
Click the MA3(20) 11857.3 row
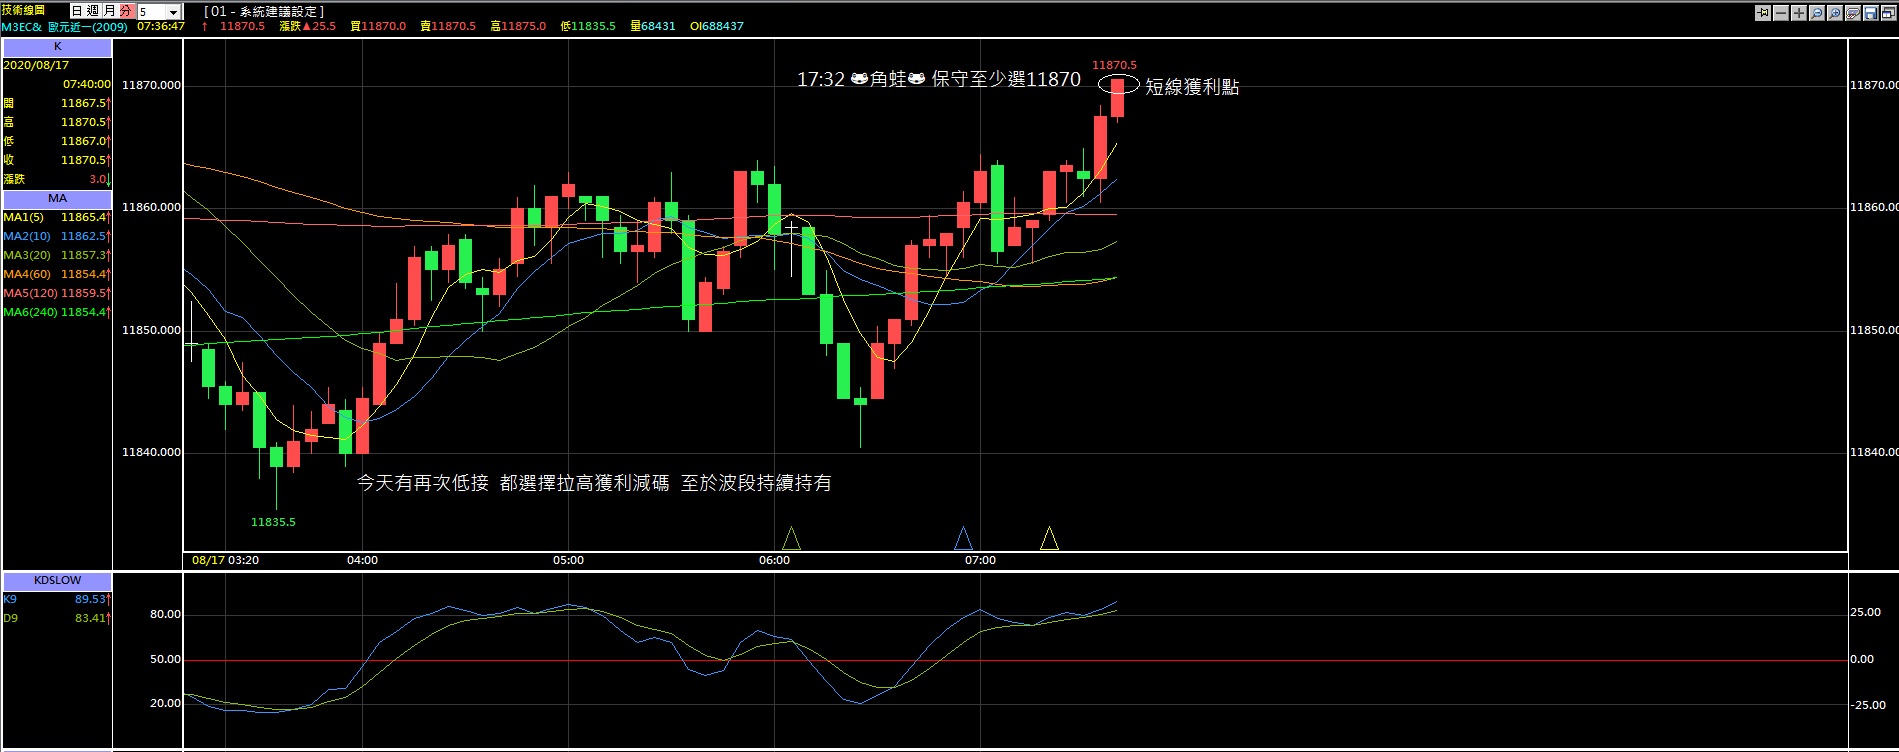(57, 255)
